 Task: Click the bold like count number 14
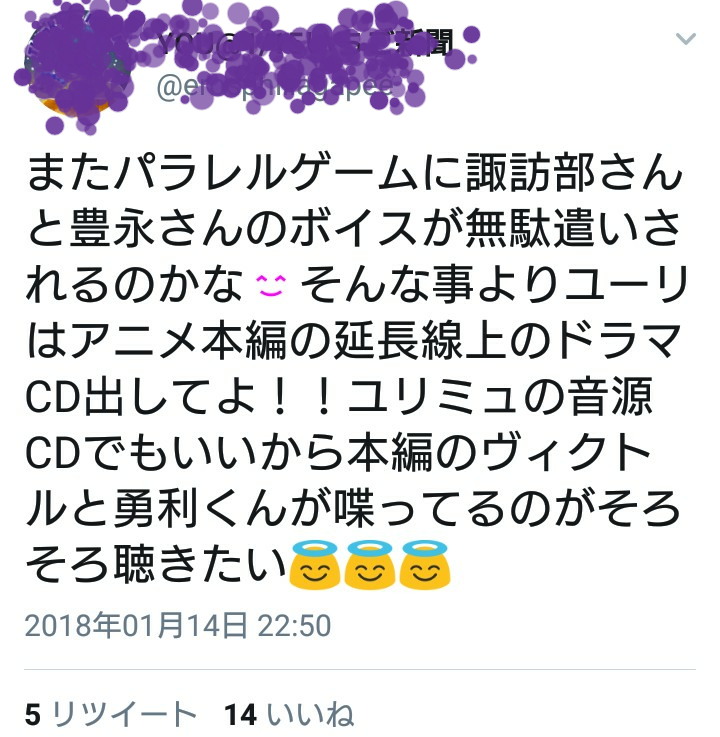241,715
